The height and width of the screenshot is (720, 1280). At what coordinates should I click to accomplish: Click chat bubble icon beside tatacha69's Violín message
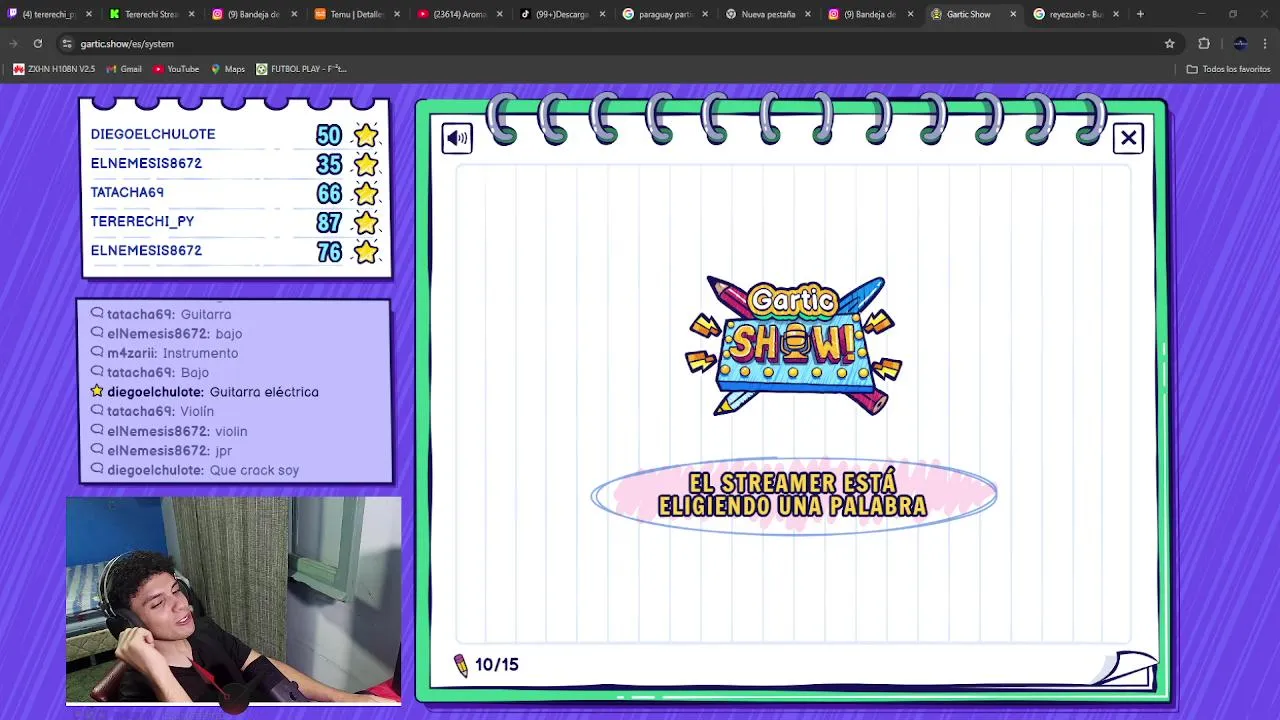(97, 411)
